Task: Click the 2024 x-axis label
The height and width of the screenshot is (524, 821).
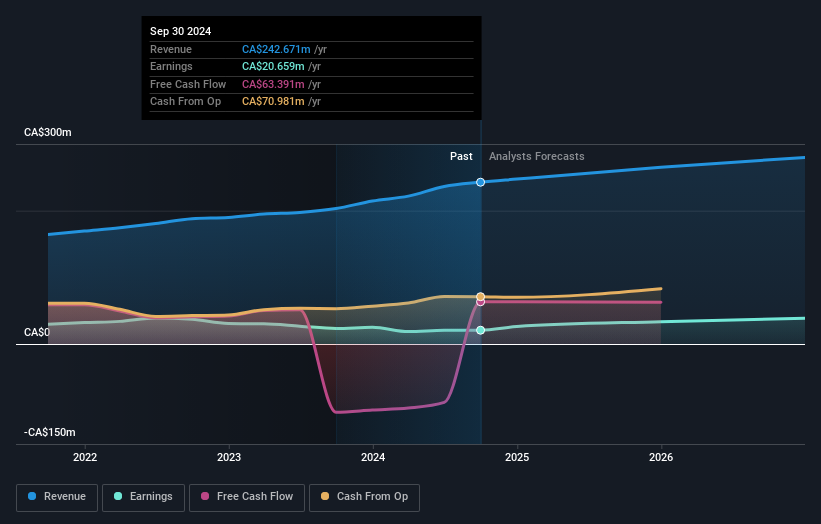Action: [373, 457]
